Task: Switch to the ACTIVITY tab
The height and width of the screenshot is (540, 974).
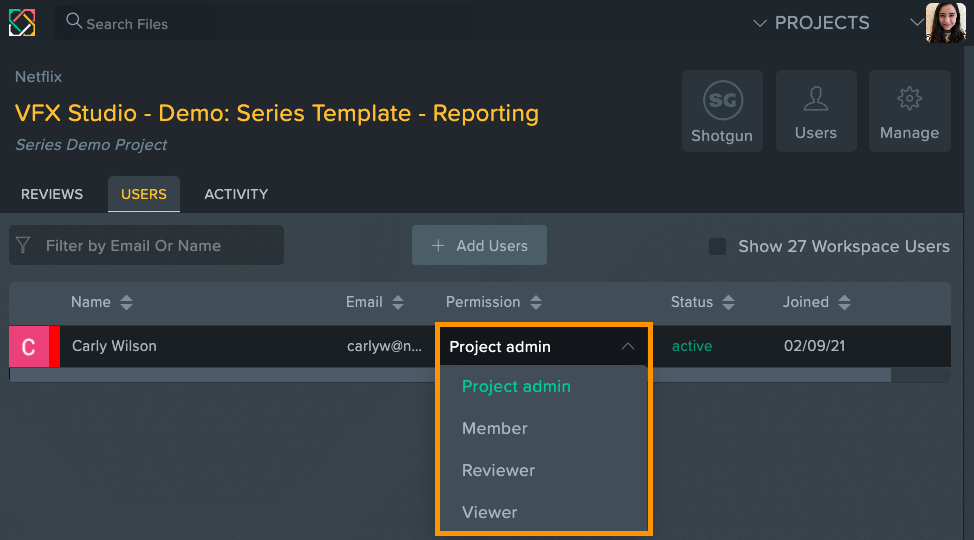Action: (236, 194)
